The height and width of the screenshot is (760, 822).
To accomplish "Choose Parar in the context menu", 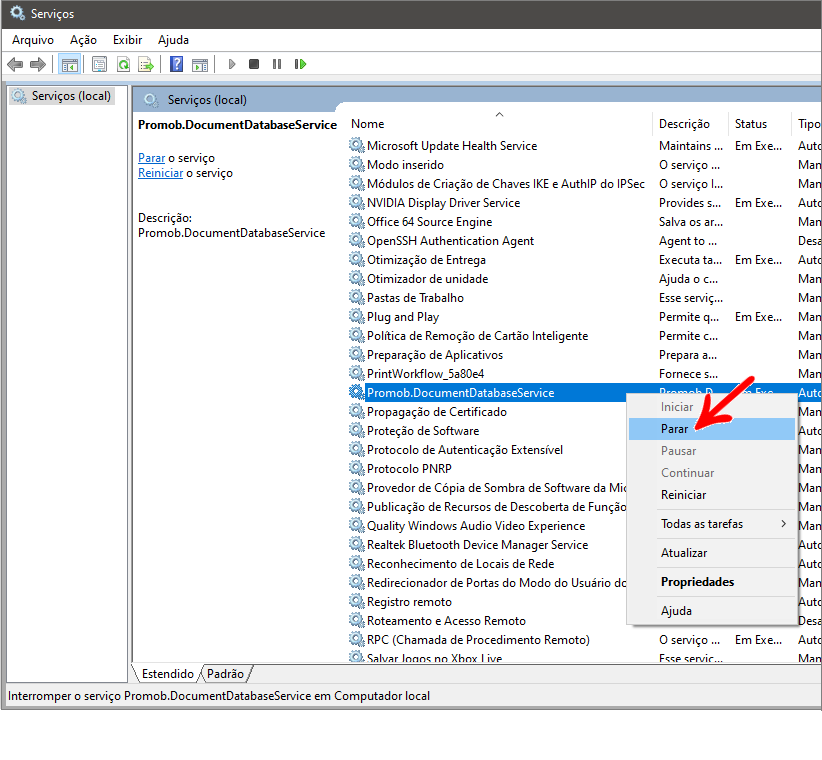I will pos(711,429).
